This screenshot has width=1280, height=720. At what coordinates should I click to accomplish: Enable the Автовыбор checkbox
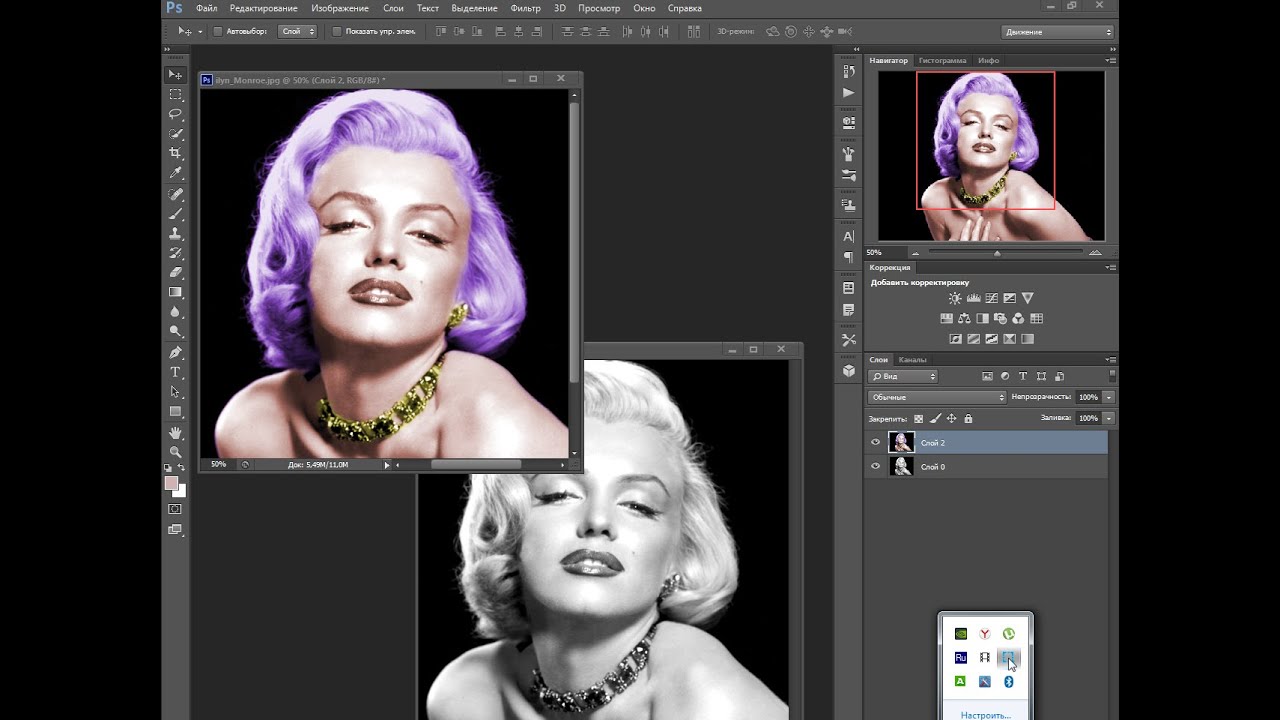tap(218, 31)
